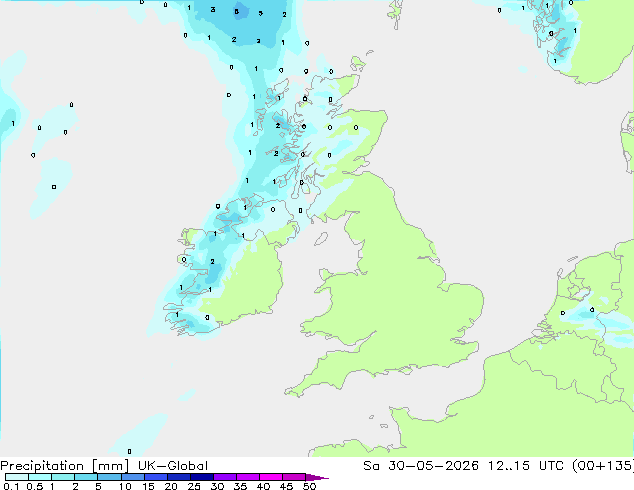Click the '40' legend scale label
Viewport: 634px width, 490px height.
[x=263, y=486]
